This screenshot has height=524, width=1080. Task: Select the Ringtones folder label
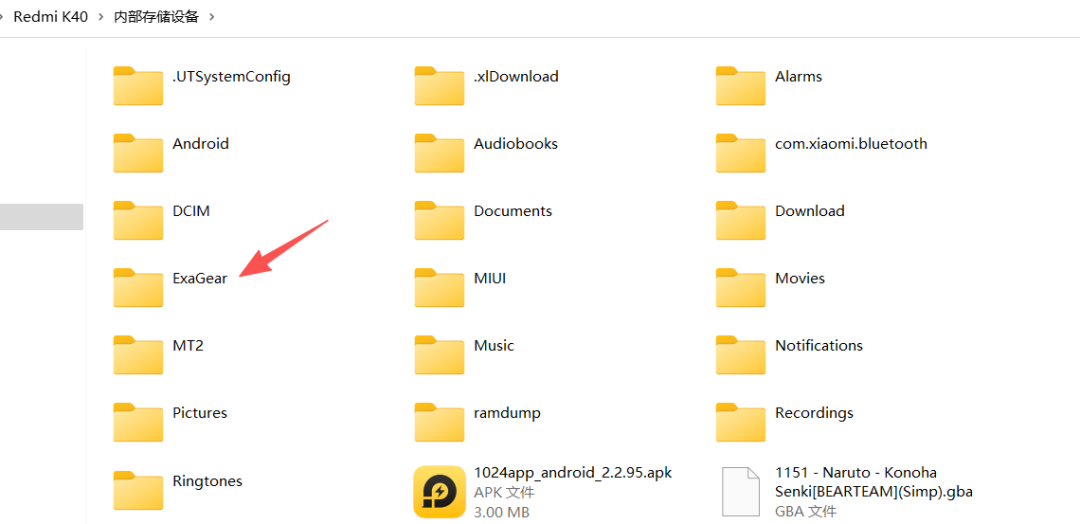click(x=207, y=481)
